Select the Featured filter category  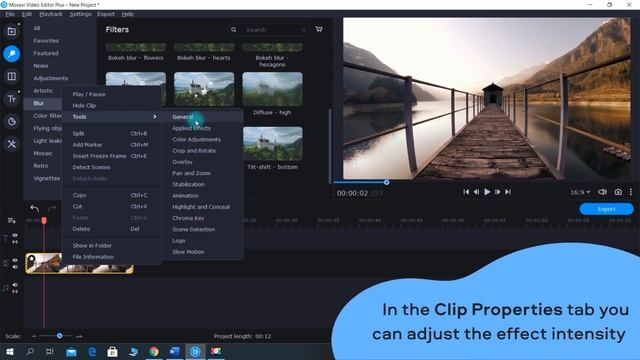pyautogui.click(x=46, y=53)
